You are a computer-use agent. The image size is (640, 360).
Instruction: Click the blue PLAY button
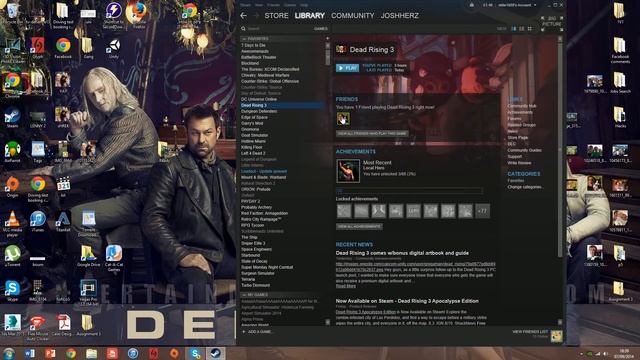(347, 68)
